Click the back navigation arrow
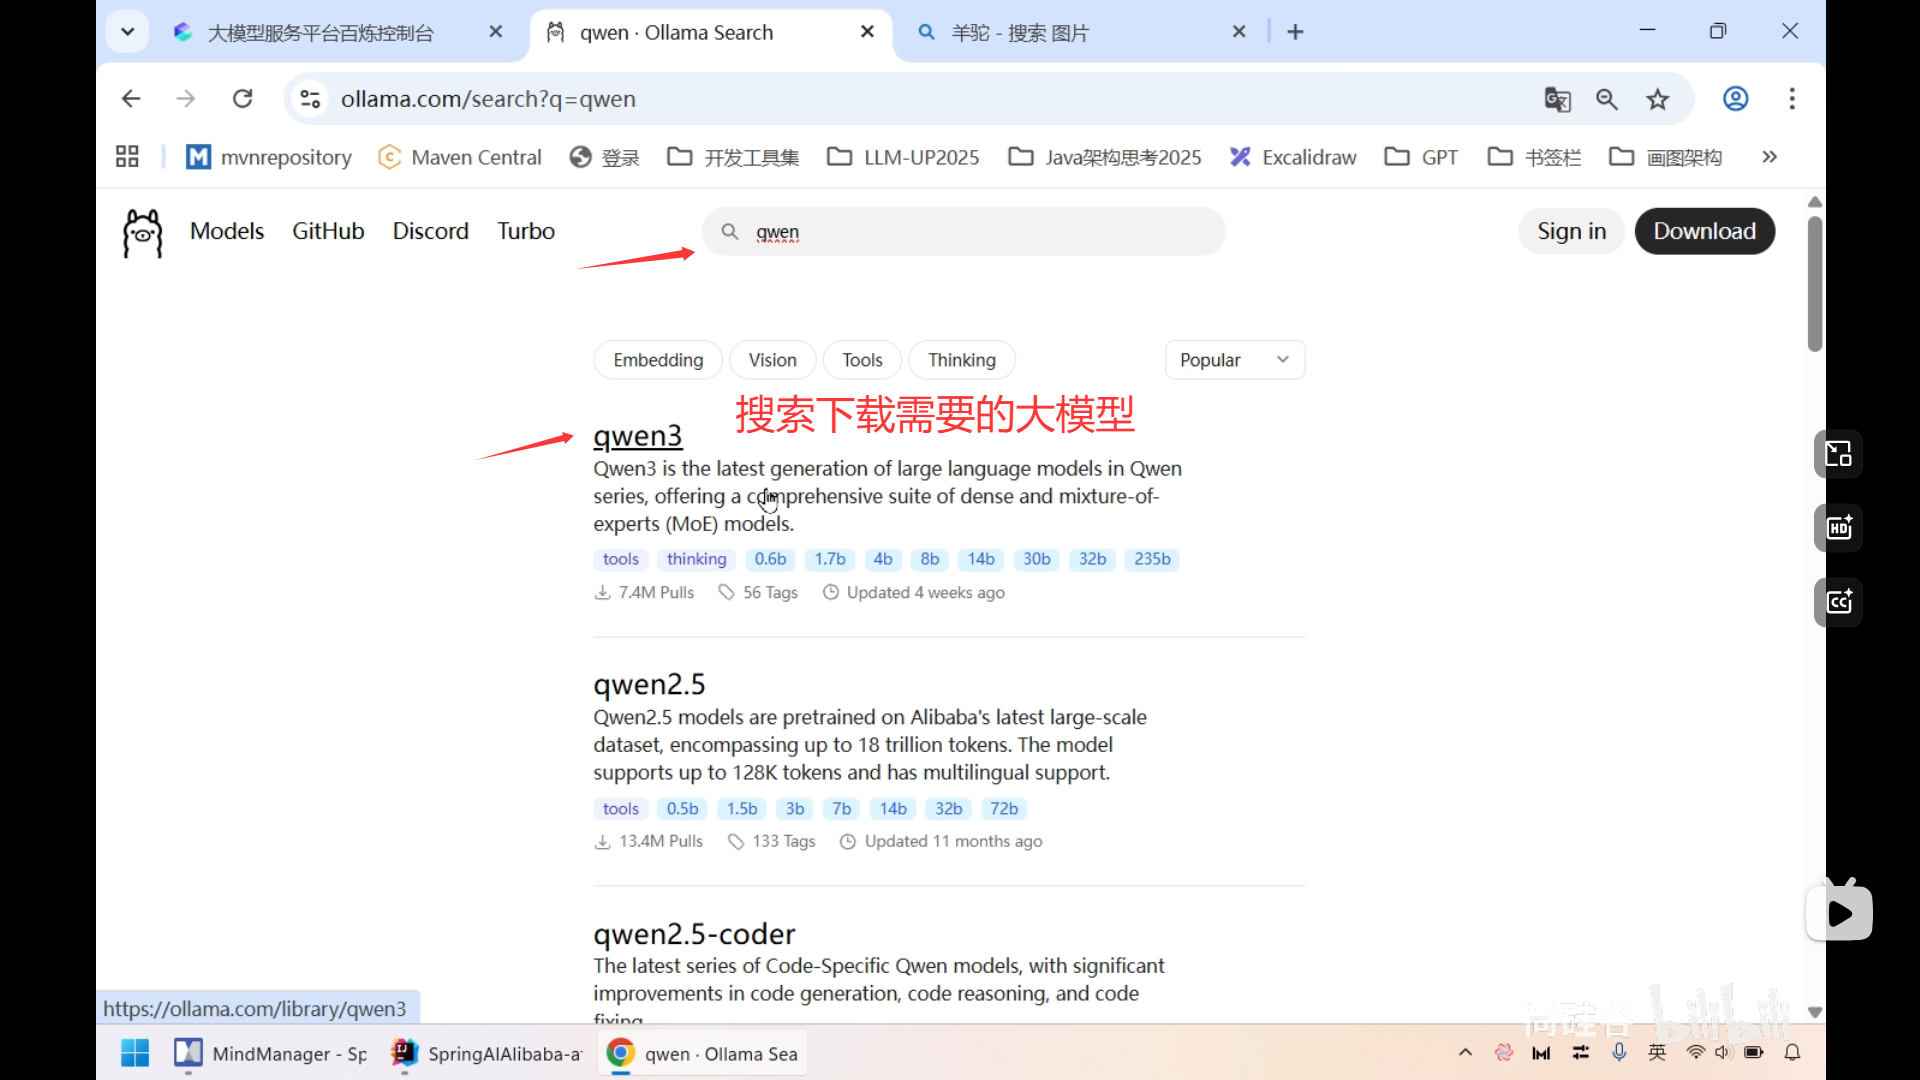The image size is (1920, 1080). click(x=130, y=98)
